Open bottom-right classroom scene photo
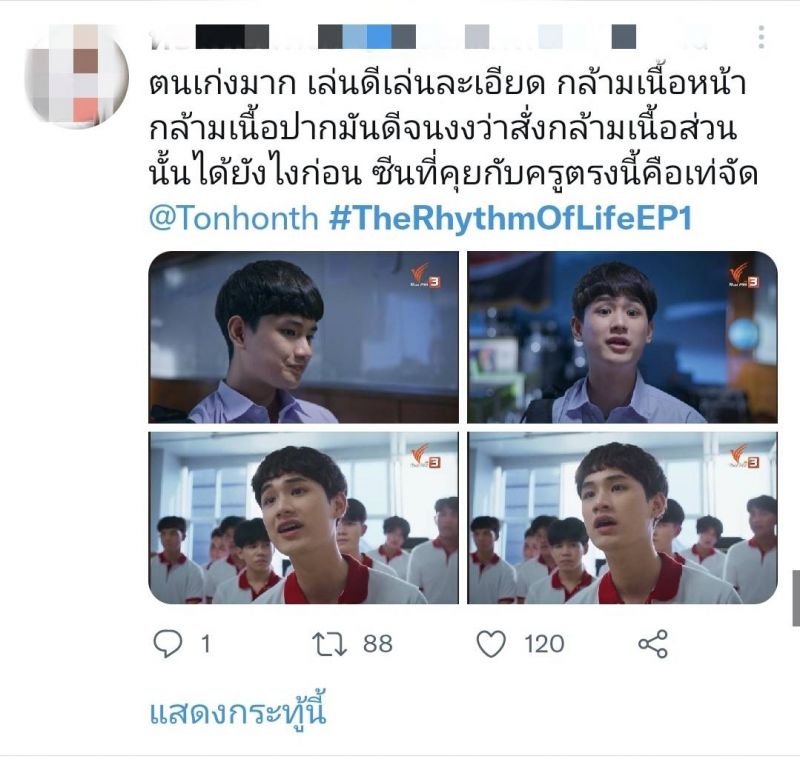 coord(622,518)
